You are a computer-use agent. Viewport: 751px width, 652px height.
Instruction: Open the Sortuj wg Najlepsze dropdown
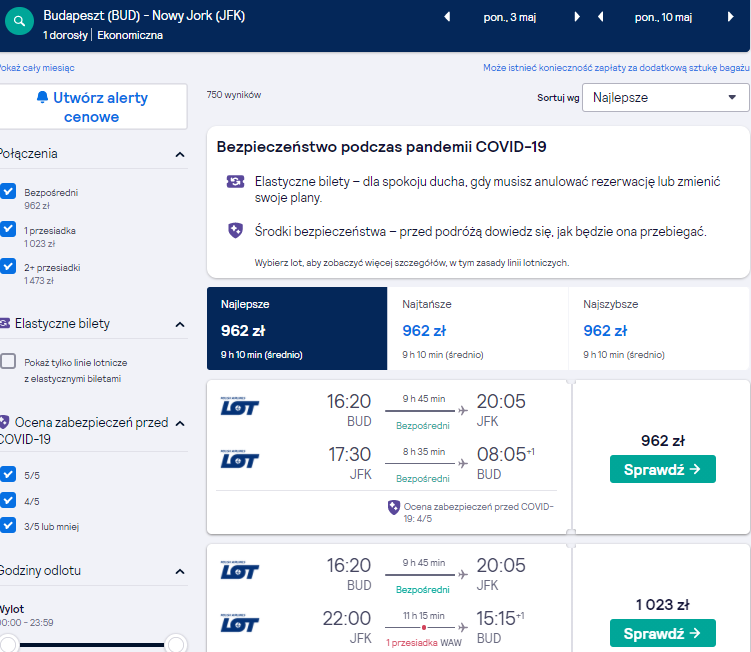(665, 97)
